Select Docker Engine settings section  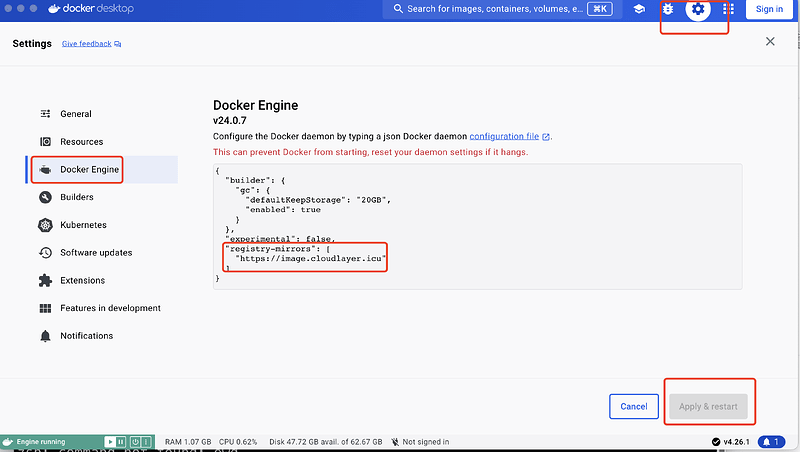tap(102, 169)
